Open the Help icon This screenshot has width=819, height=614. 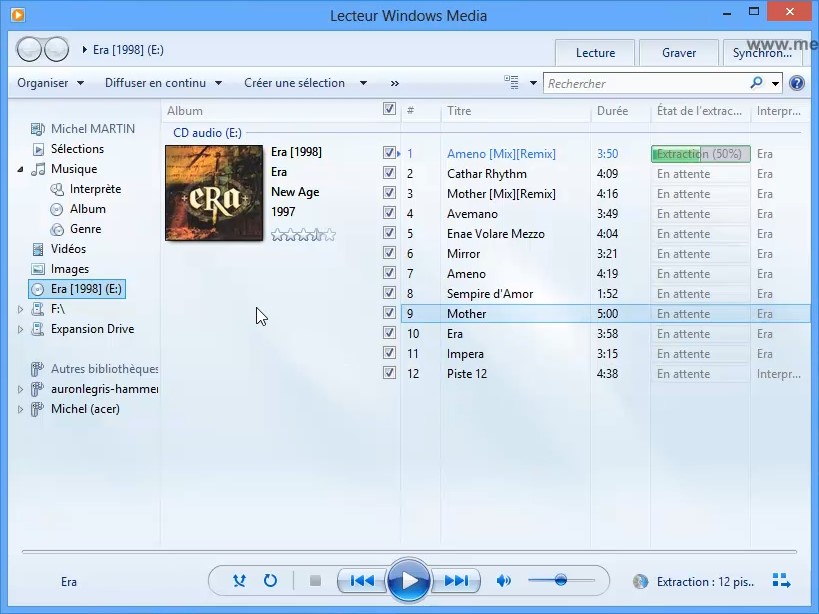(x=797, y=83)
